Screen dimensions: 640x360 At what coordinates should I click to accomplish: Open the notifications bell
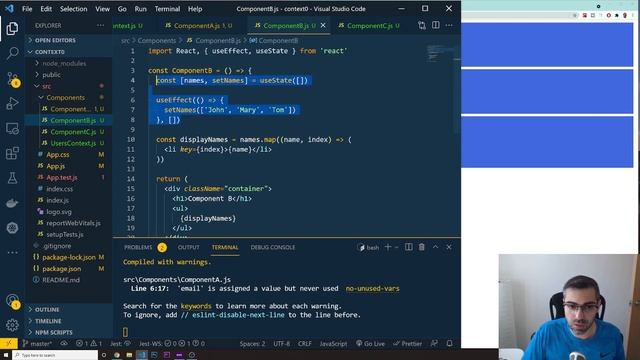point(449,344)
